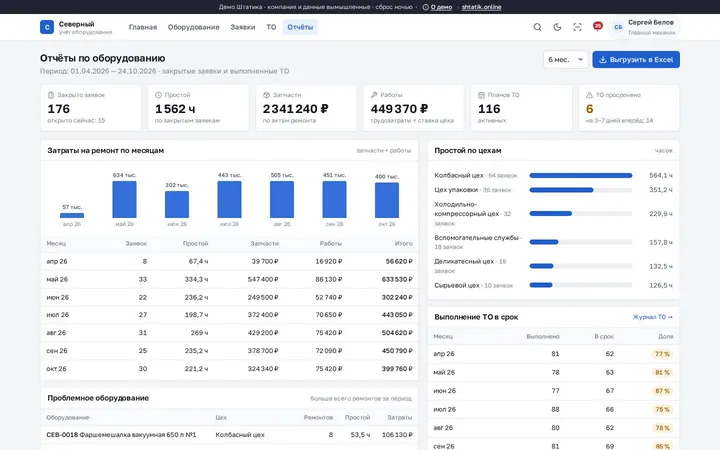
Task: Click the 116 planned ТО value
Action: point(489,109)
